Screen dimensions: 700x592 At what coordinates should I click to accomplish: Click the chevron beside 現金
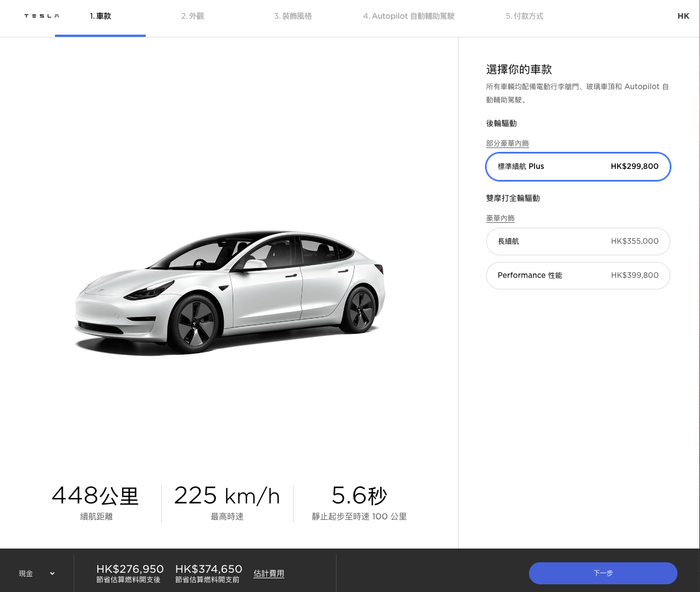tap(52, 574)
